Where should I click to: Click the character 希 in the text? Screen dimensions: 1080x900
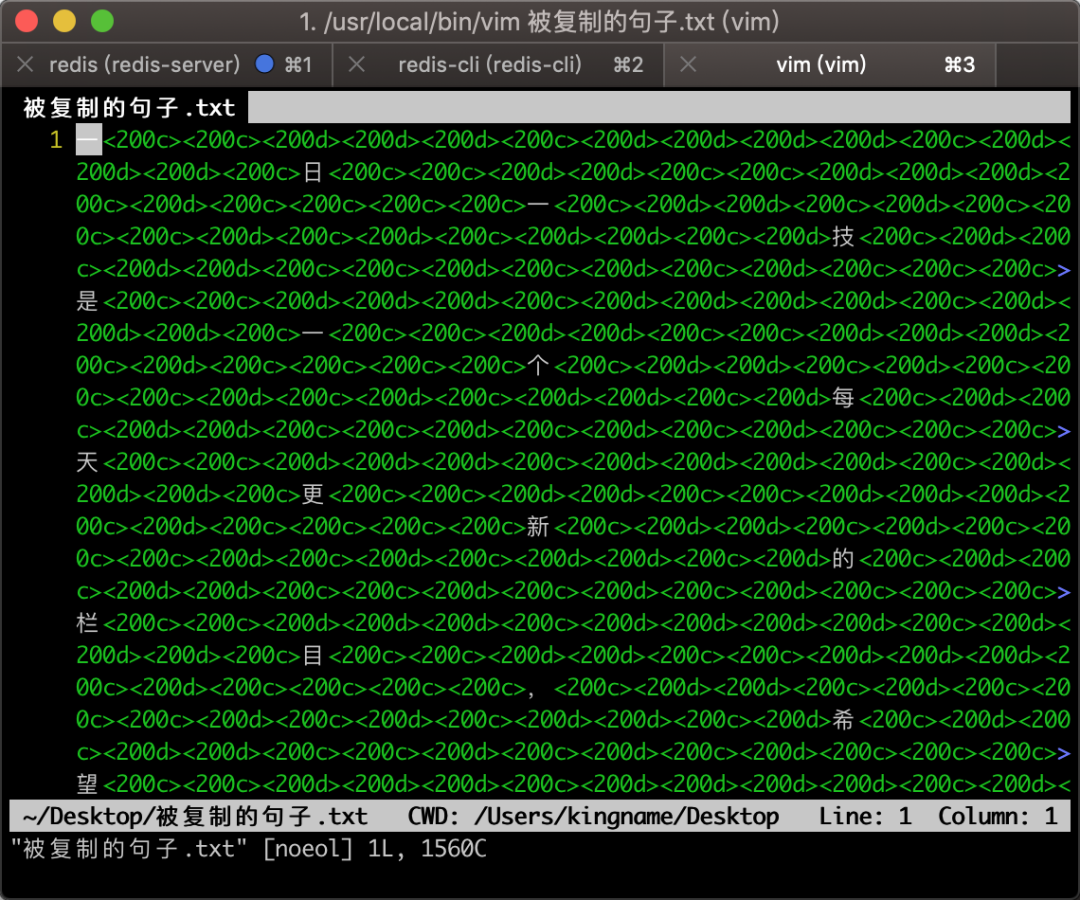(843, 720)
